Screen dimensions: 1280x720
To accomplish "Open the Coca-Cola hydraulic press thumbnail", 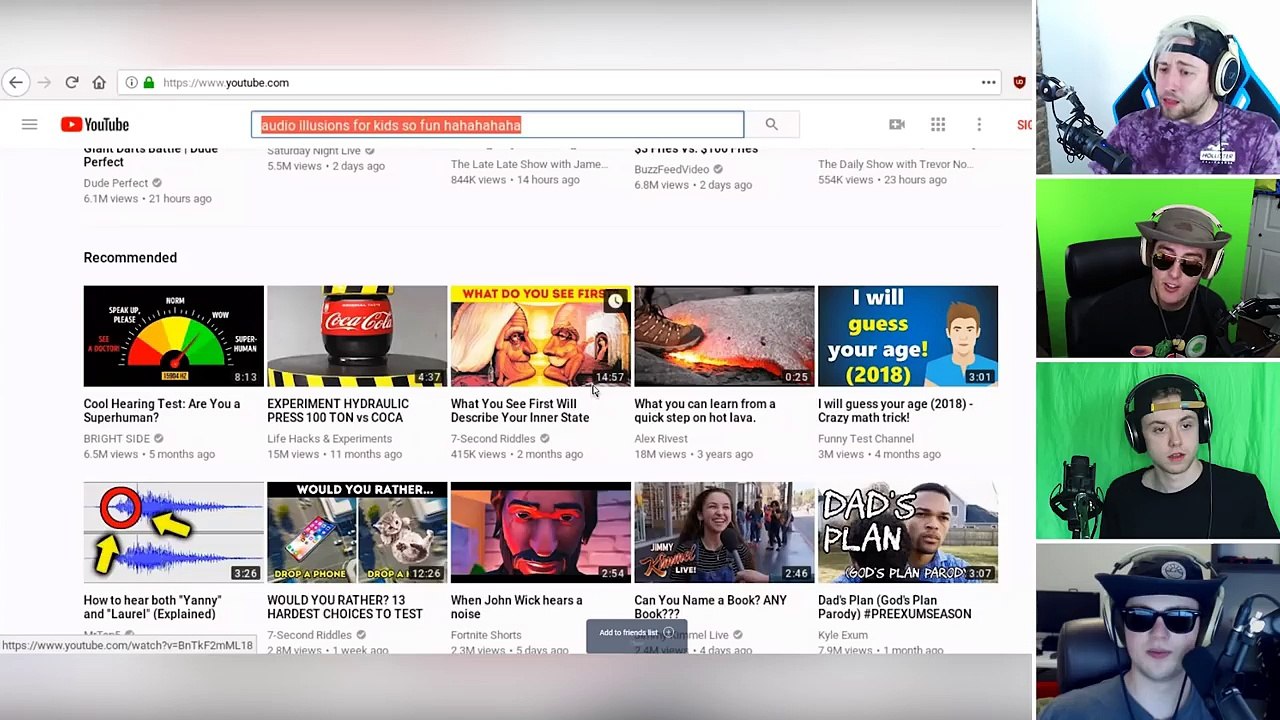I will (357, 336).
